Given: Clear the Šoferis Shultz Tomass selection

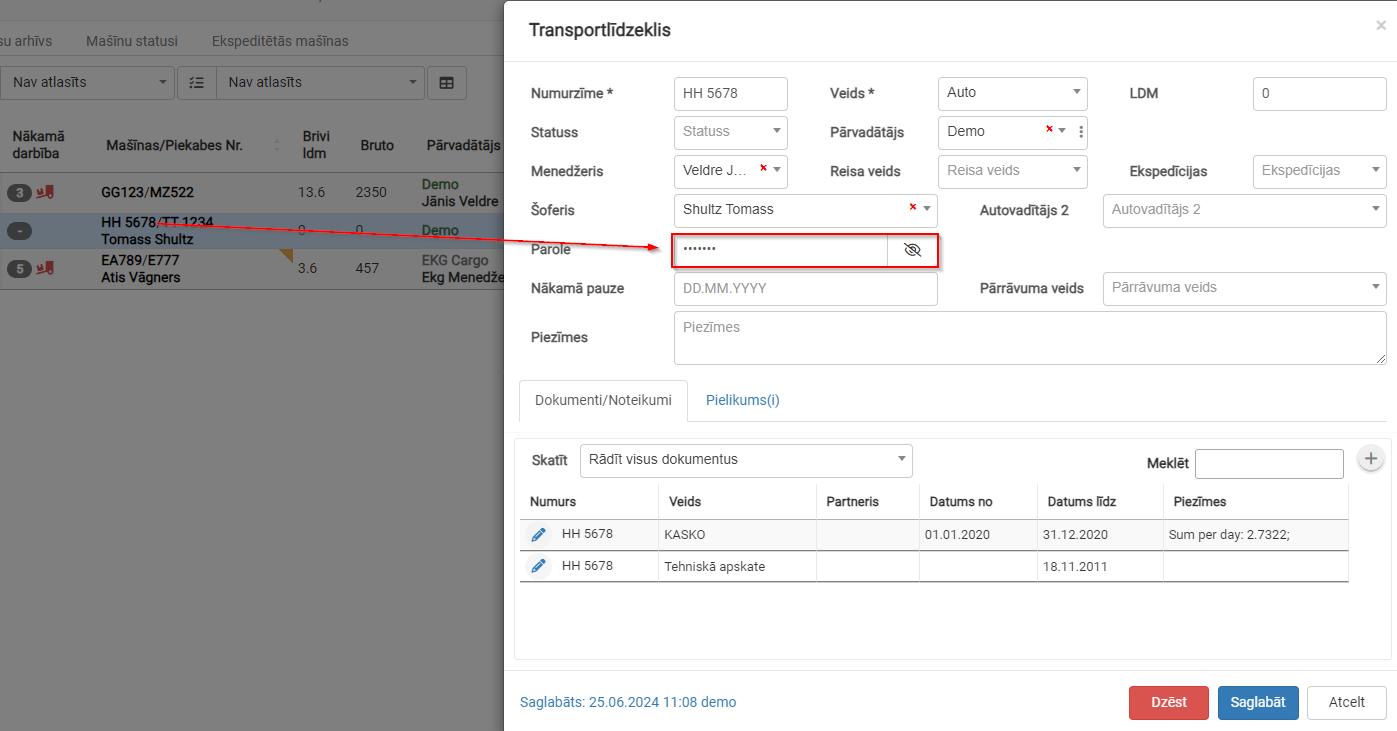Looking at the screenshot, I should 912,206.
